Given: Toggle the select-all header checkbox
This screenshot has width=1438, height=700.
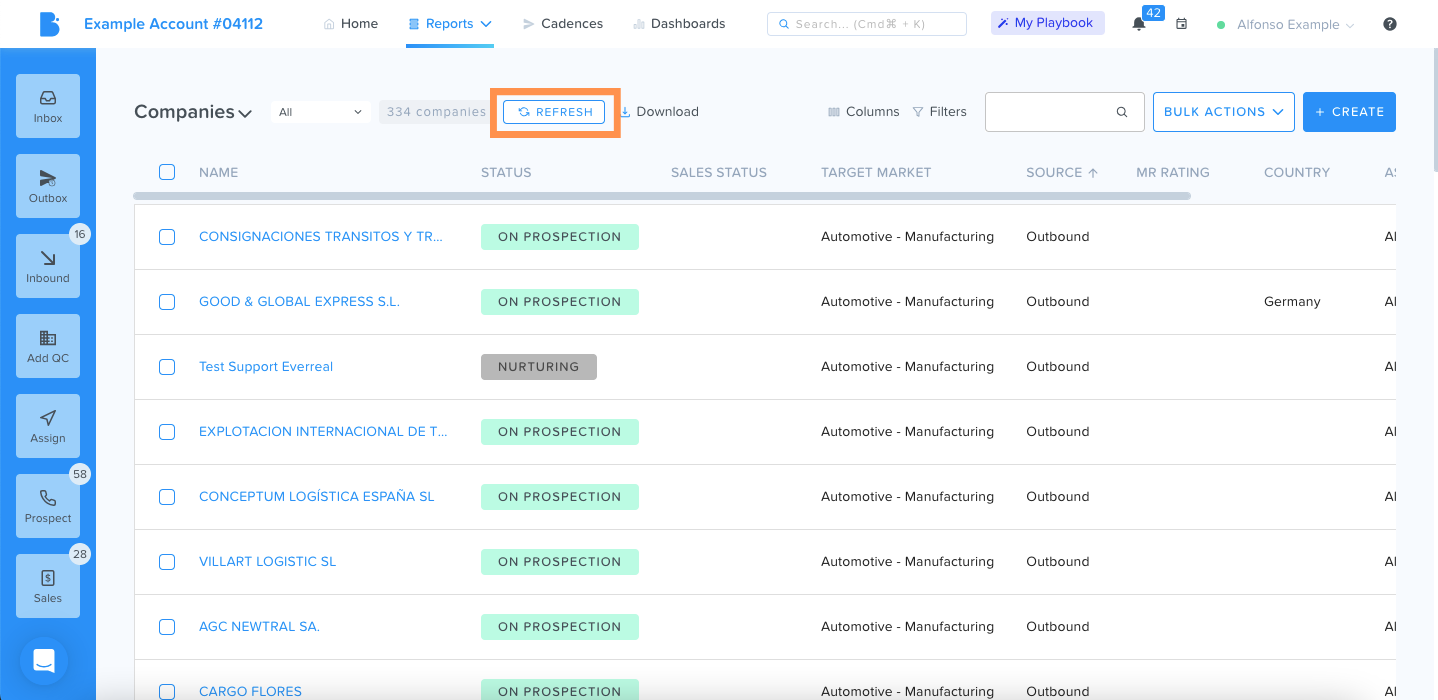Looking at the screenshot, I should point(167,172).
